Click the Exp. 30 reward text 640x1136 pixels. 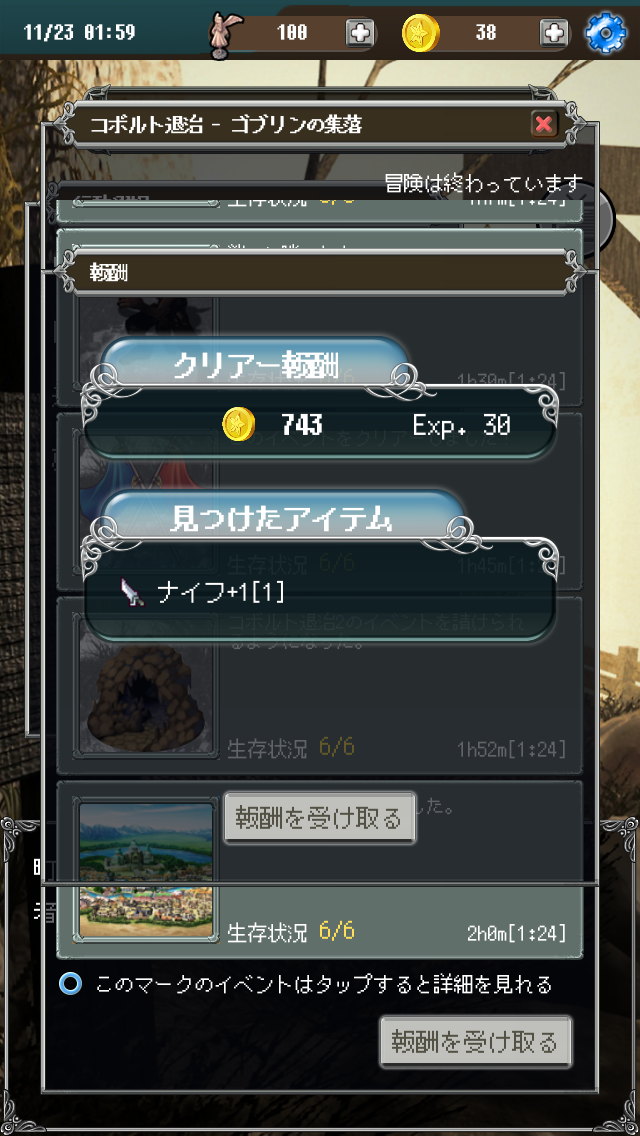point(461,425)
